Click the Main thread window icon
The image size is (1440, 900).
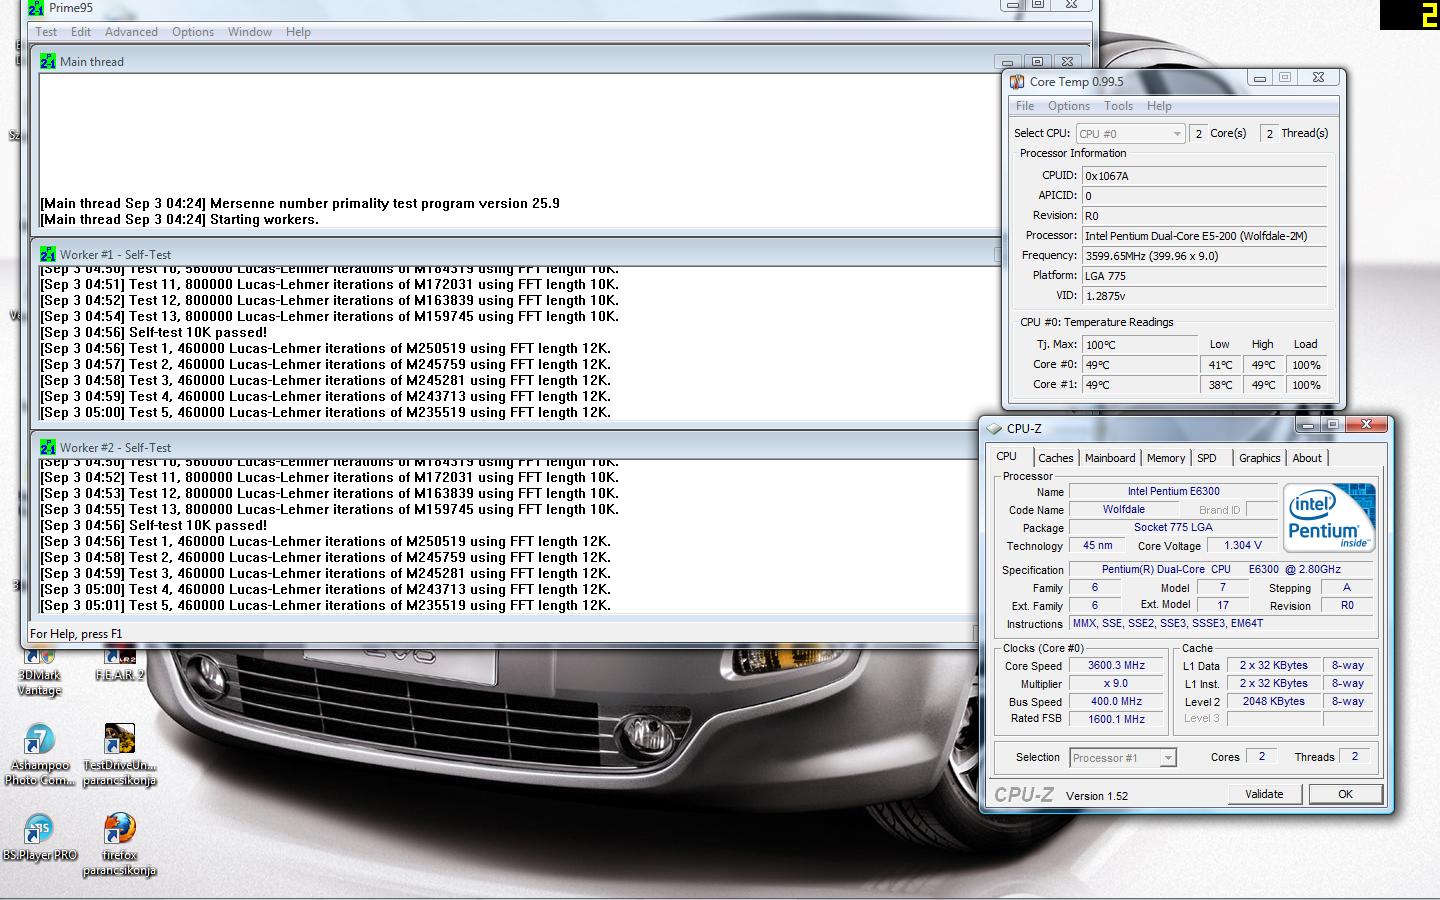coord(48,61)
